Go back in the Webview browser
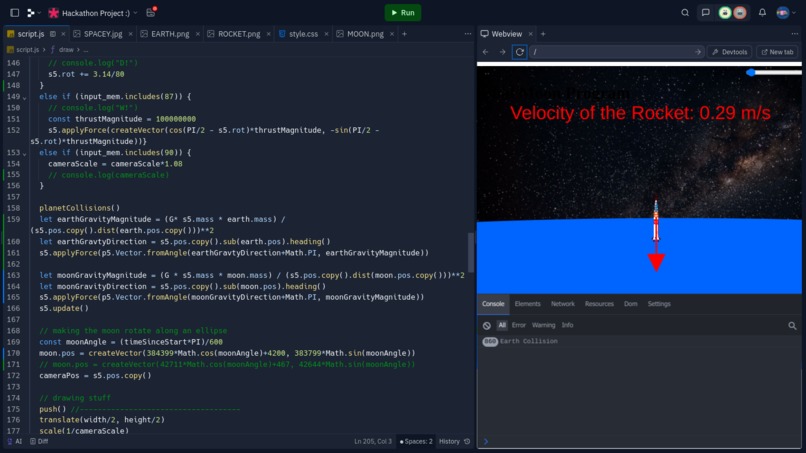Viewport: 806px width, 453px height. click(x=486, y=52)
